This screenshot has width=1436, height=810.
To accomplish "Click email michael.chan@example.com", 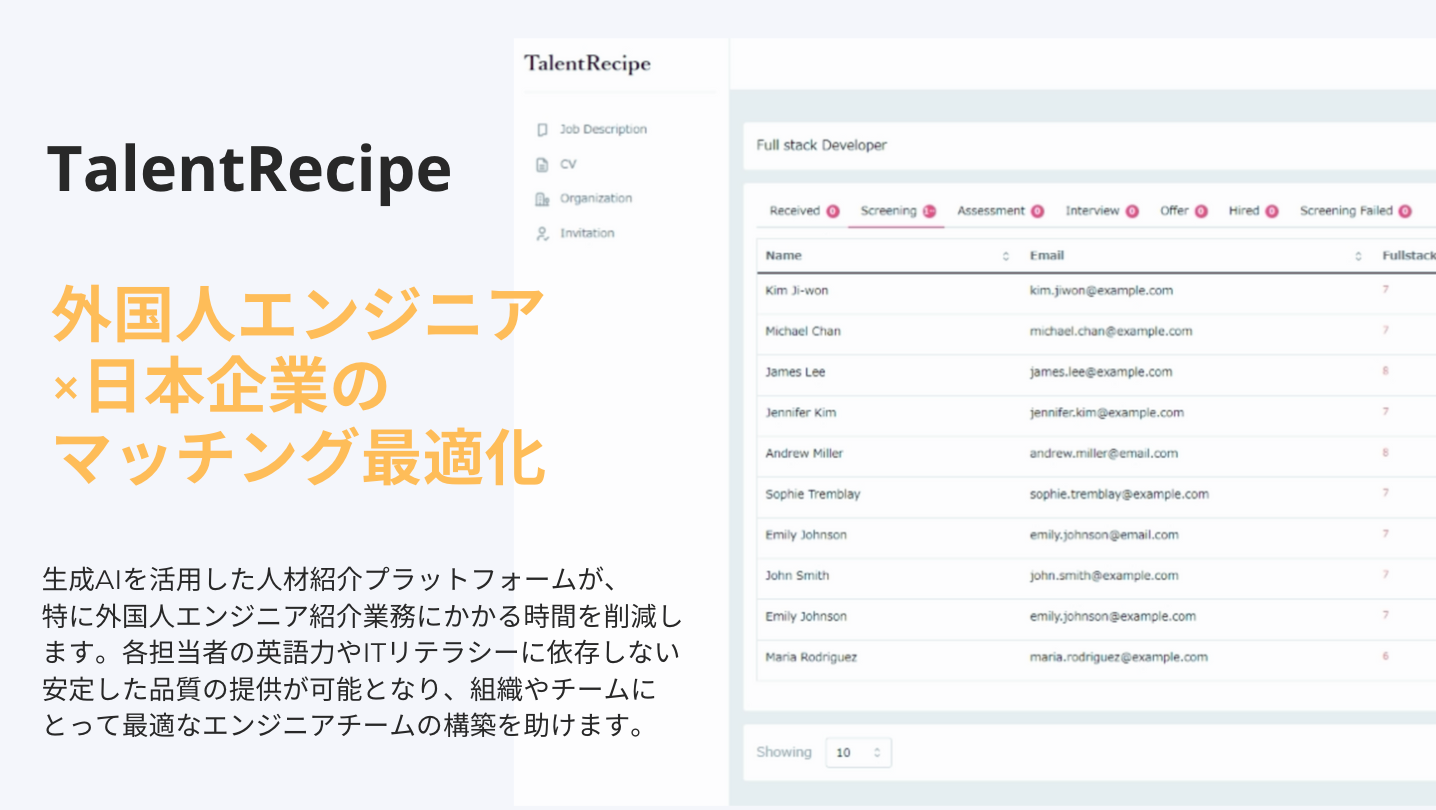I will (x=1111, y=331).
